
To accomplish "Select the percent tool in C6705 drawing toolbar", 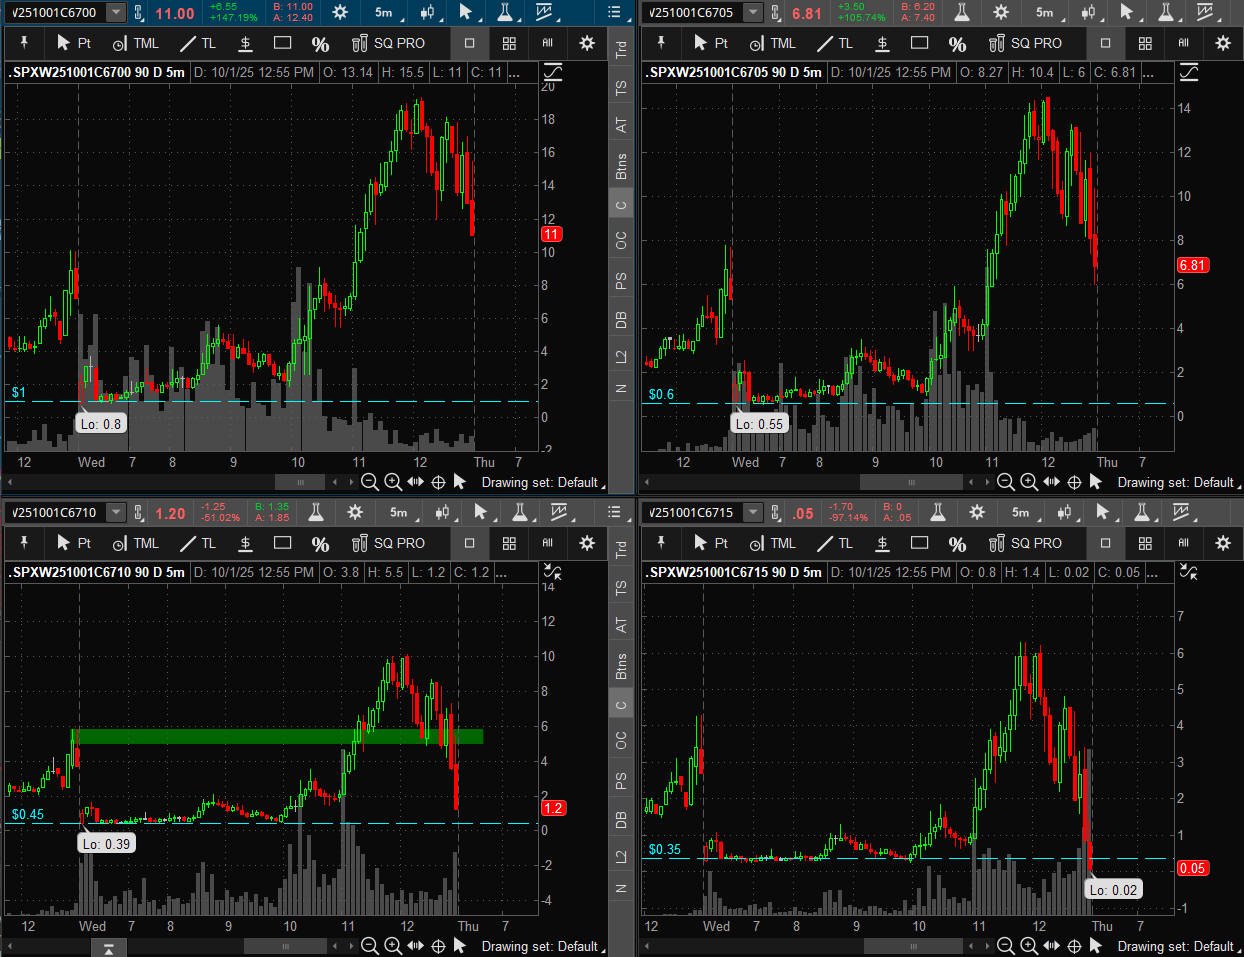I will pyautogui.click(x=957, y=43).
